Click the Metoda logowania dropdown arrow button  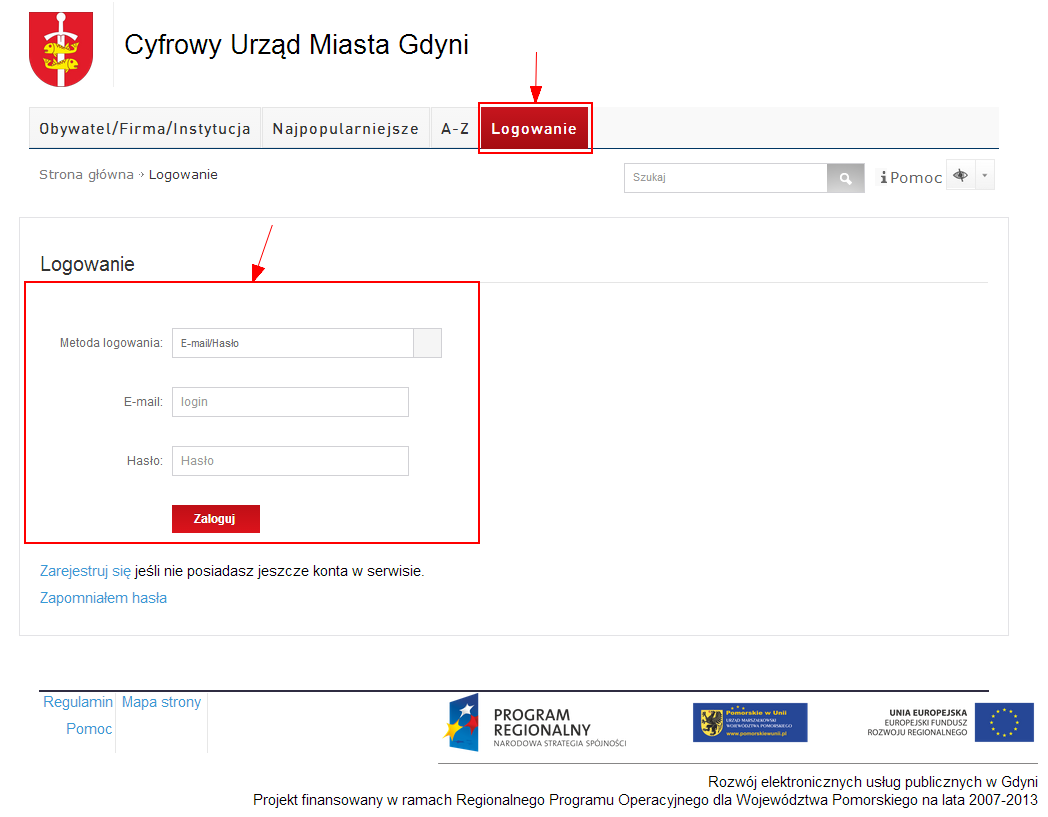tap(427, 343)
